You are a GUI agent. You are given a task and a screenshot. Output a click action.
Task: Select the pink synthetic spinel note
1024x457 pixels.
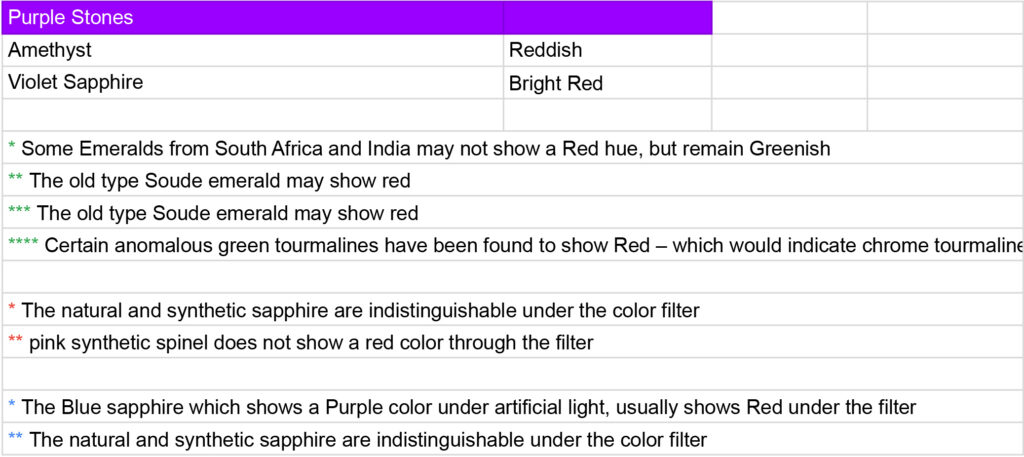(310, 343)
